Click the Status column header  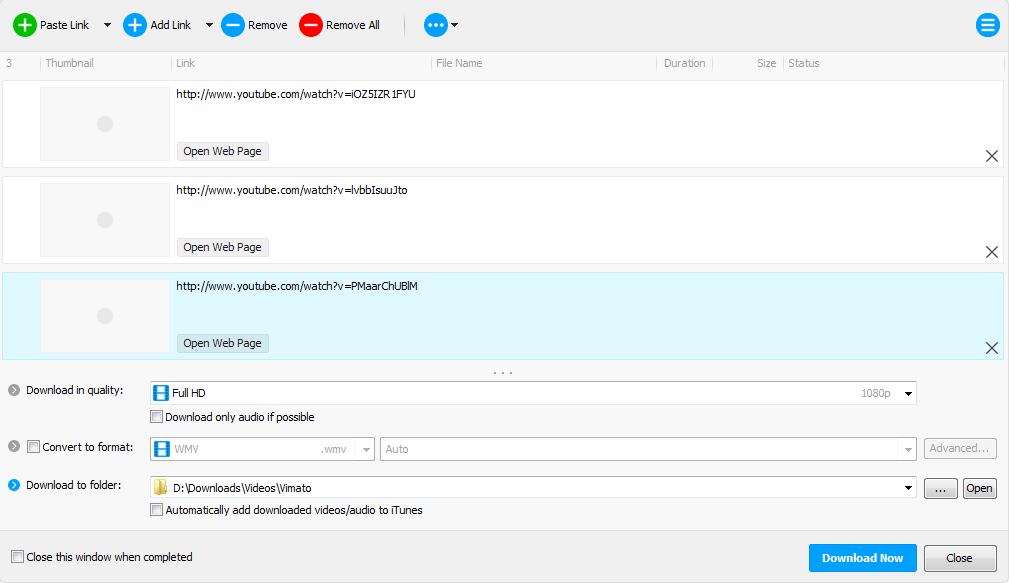[x=804, y=63]
